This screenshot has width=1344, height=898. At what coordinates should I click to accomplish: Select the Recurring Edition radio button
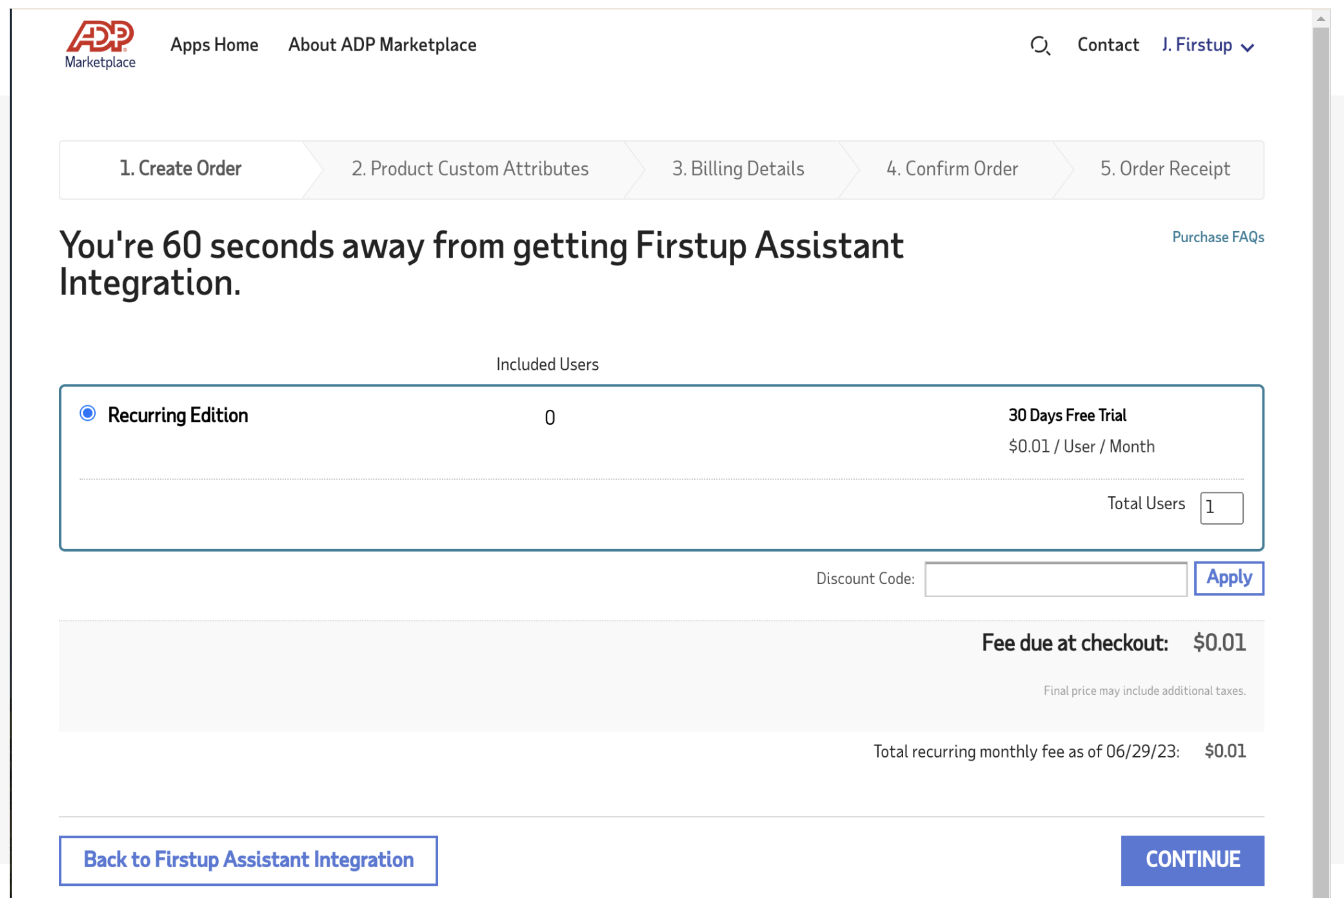pyautogui.click(x=88, y=413)
